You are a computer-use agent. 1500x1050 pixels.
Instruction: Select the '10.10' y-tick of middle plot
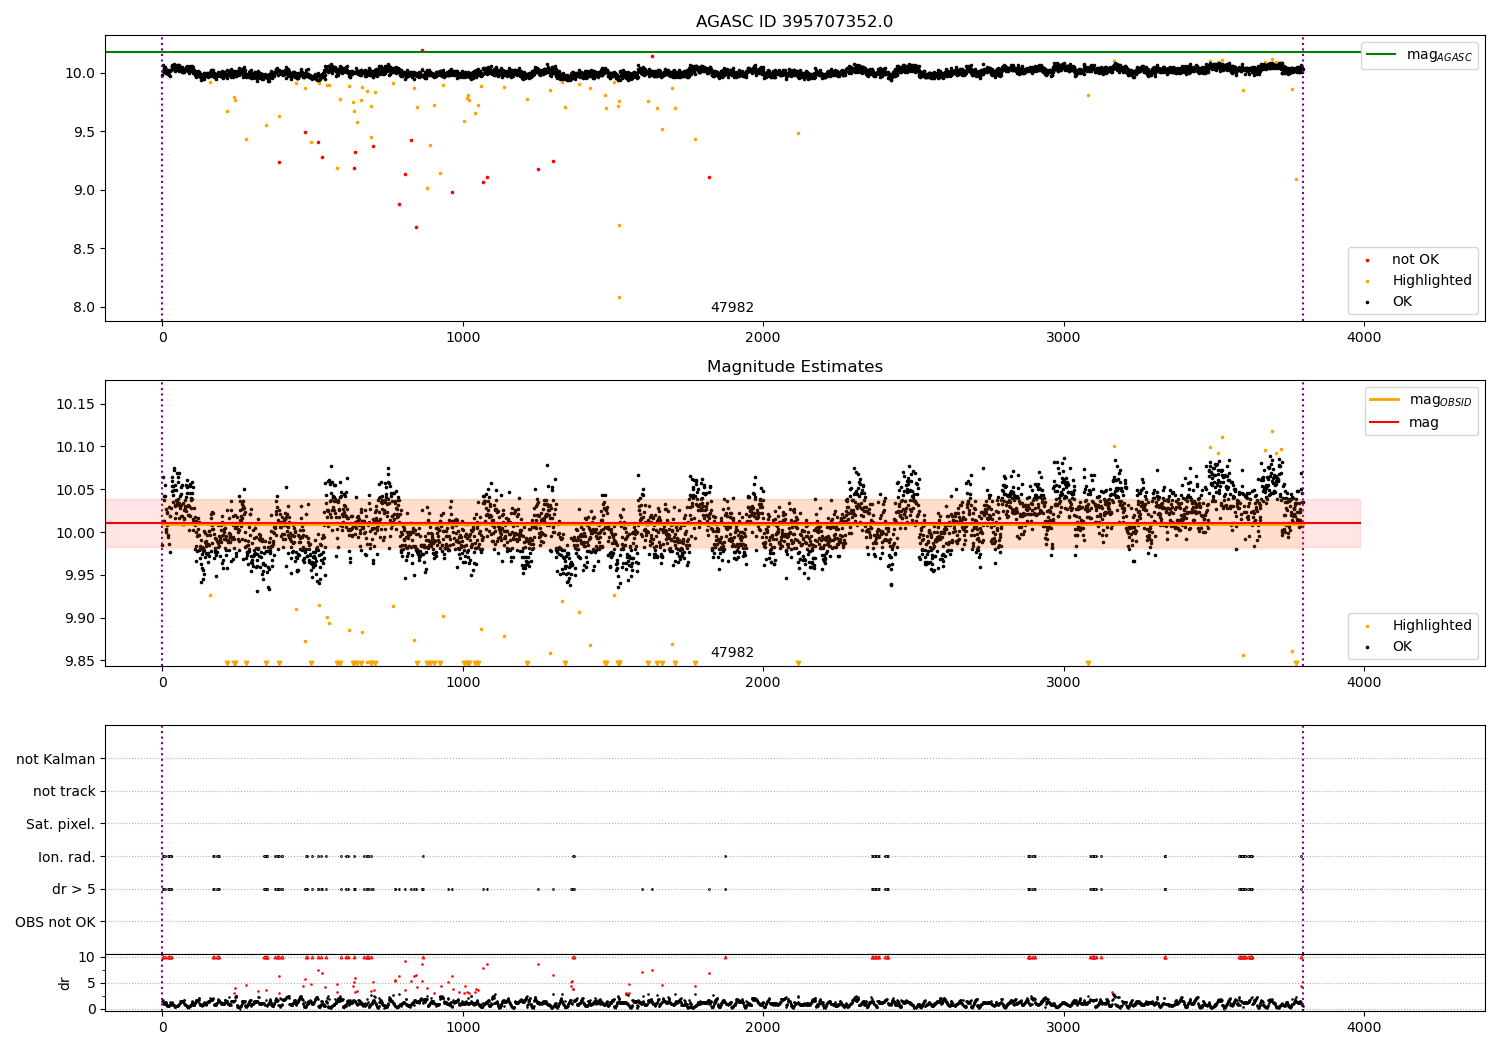click(76, 447)
